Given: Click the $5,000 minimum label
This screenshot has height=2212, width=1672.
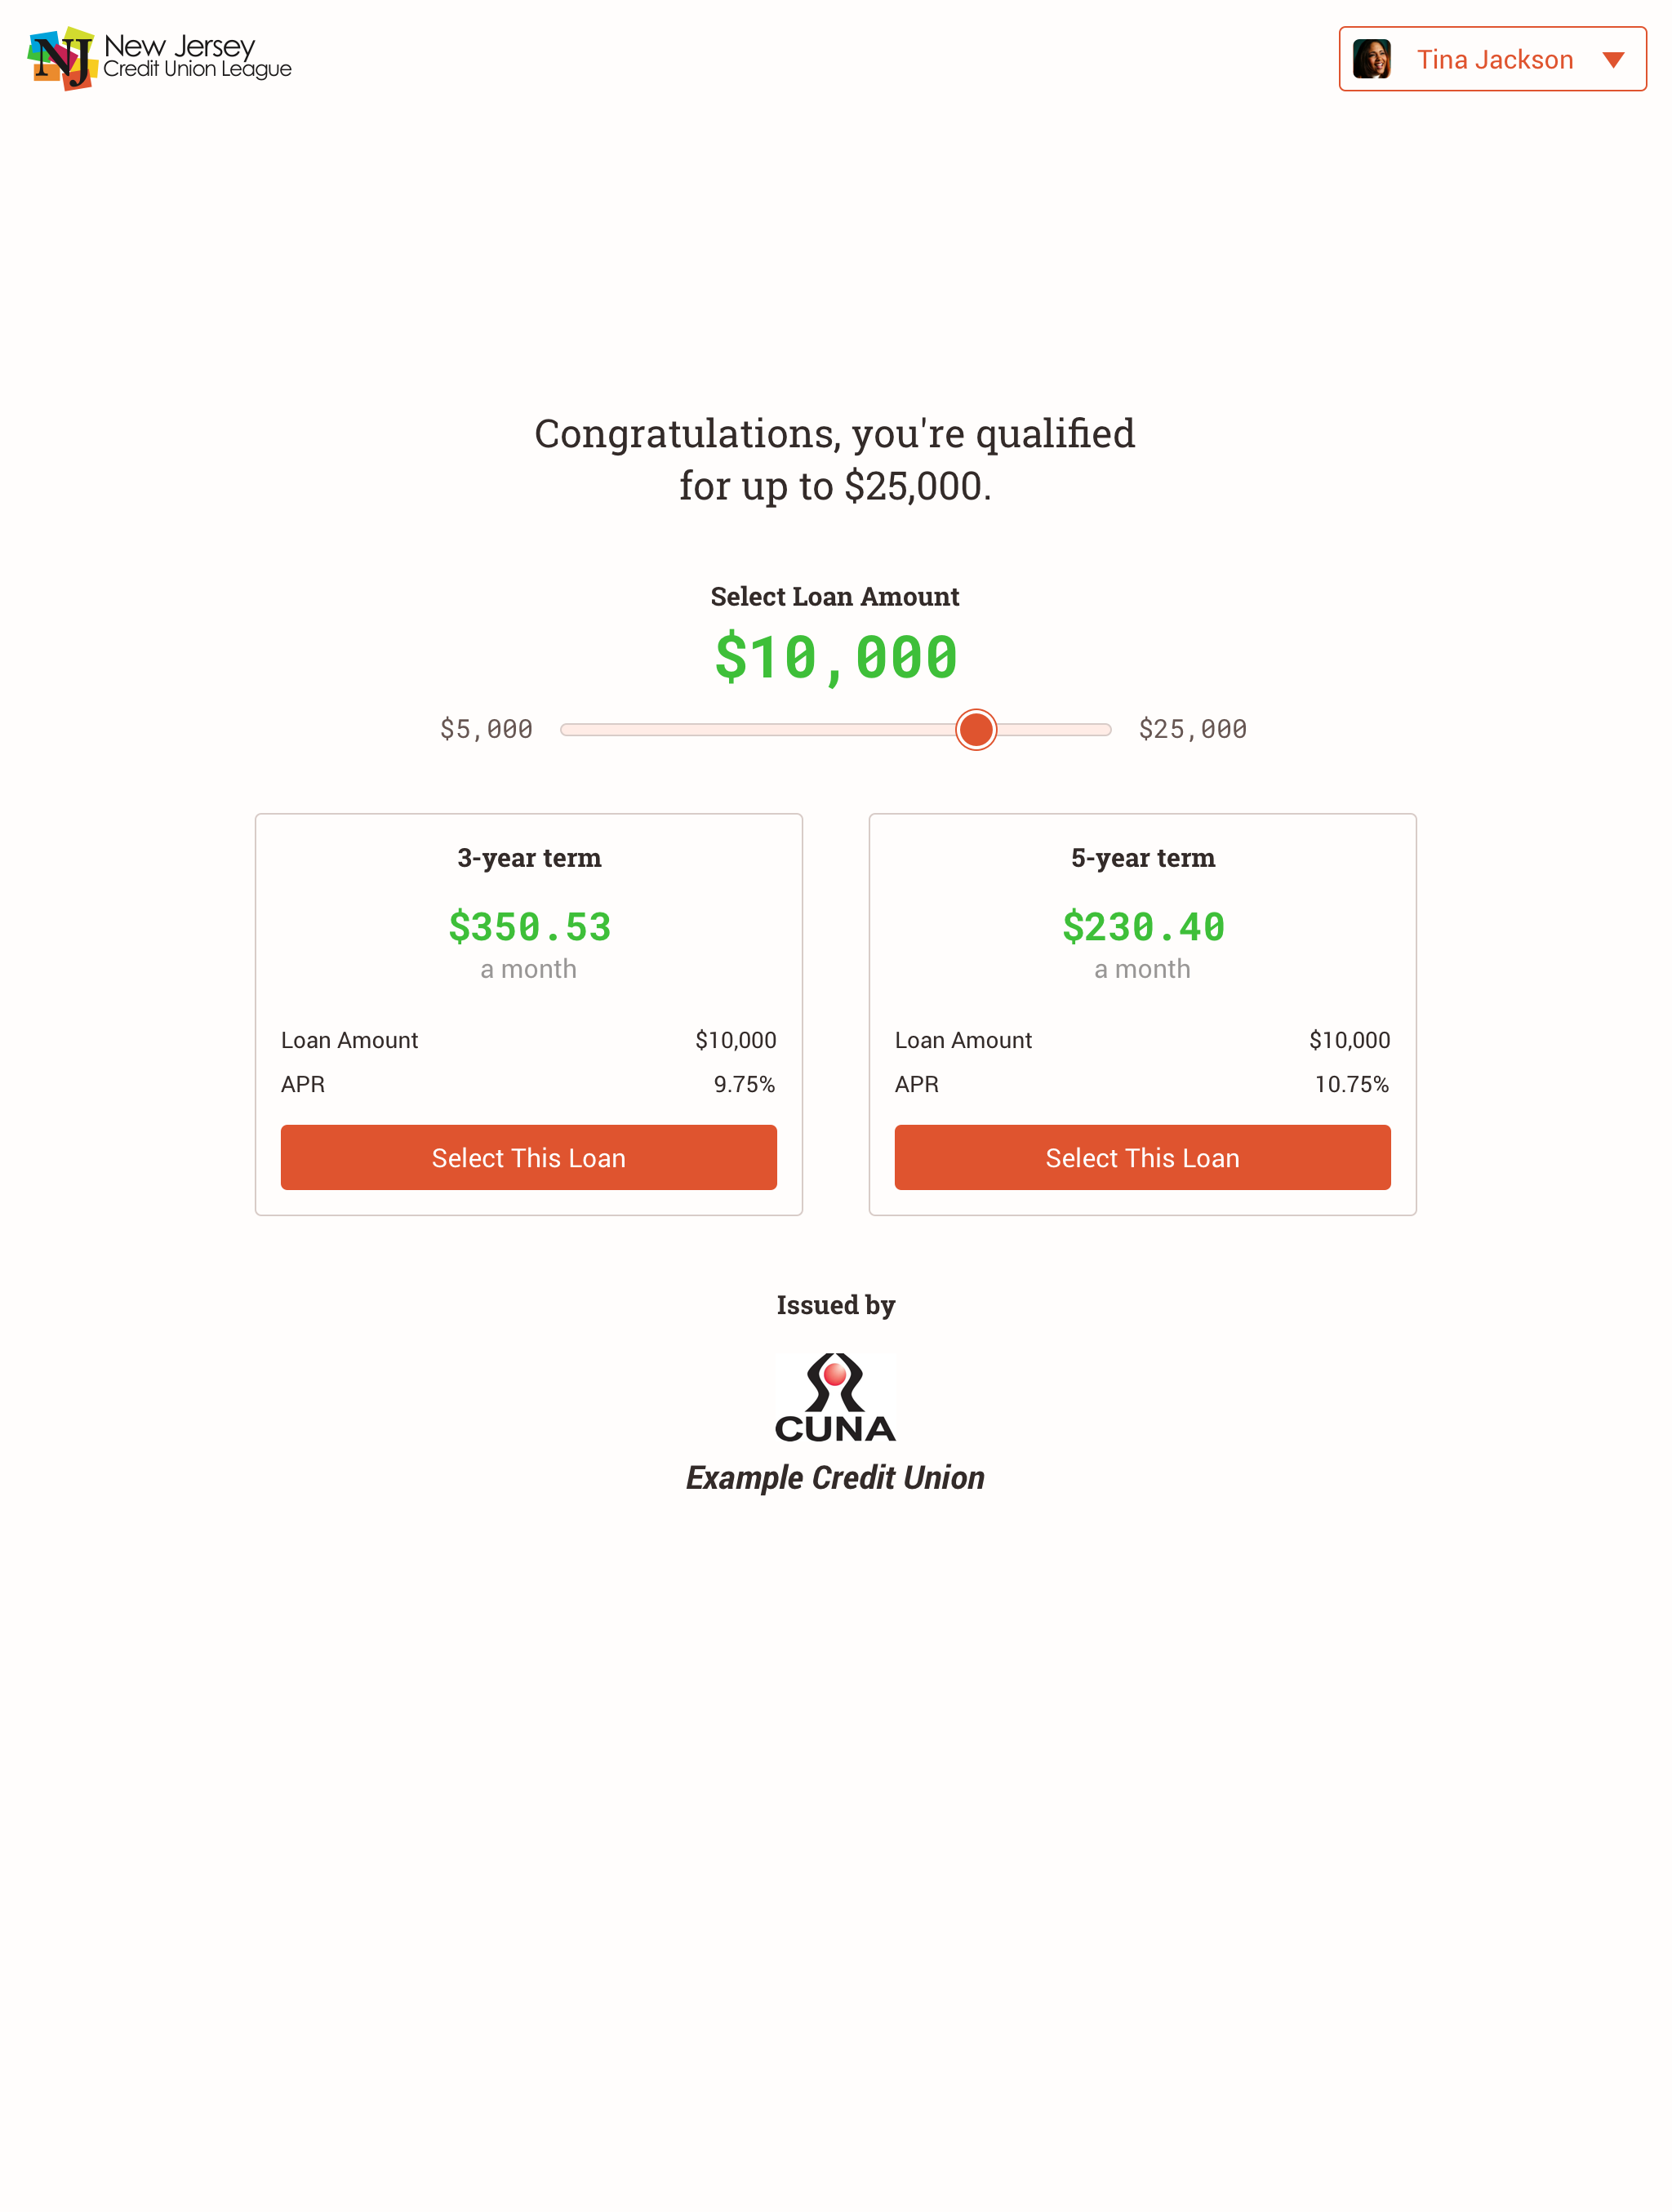Looking at the screenshot, I should tap(486, 729).
